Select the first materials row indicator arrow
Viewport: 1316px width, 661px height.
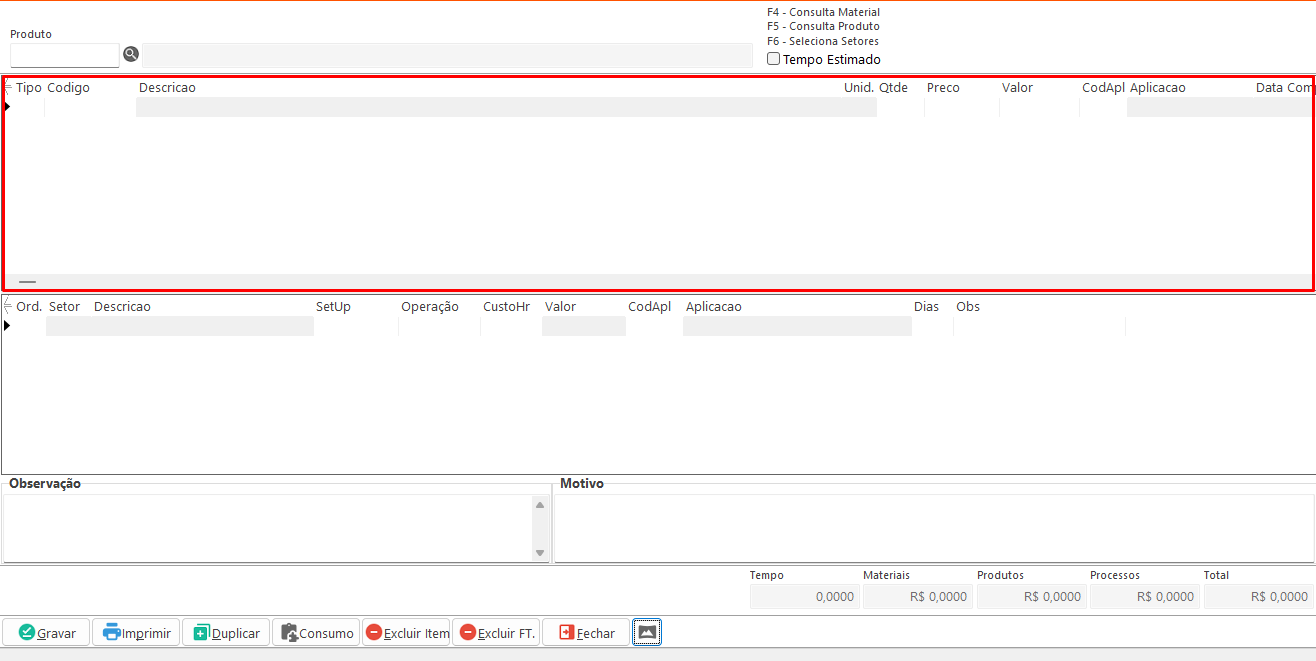pos(7,106)
